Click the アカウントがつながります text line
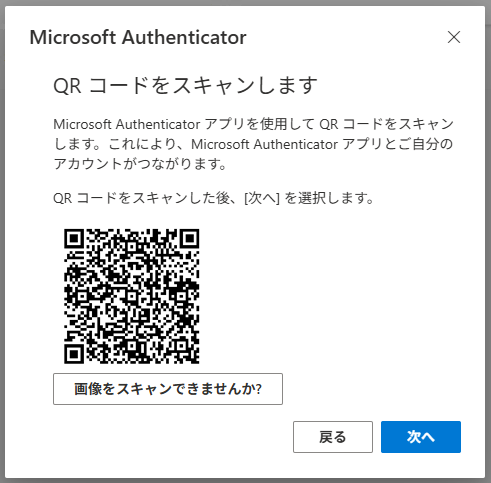 coord(140,164)
